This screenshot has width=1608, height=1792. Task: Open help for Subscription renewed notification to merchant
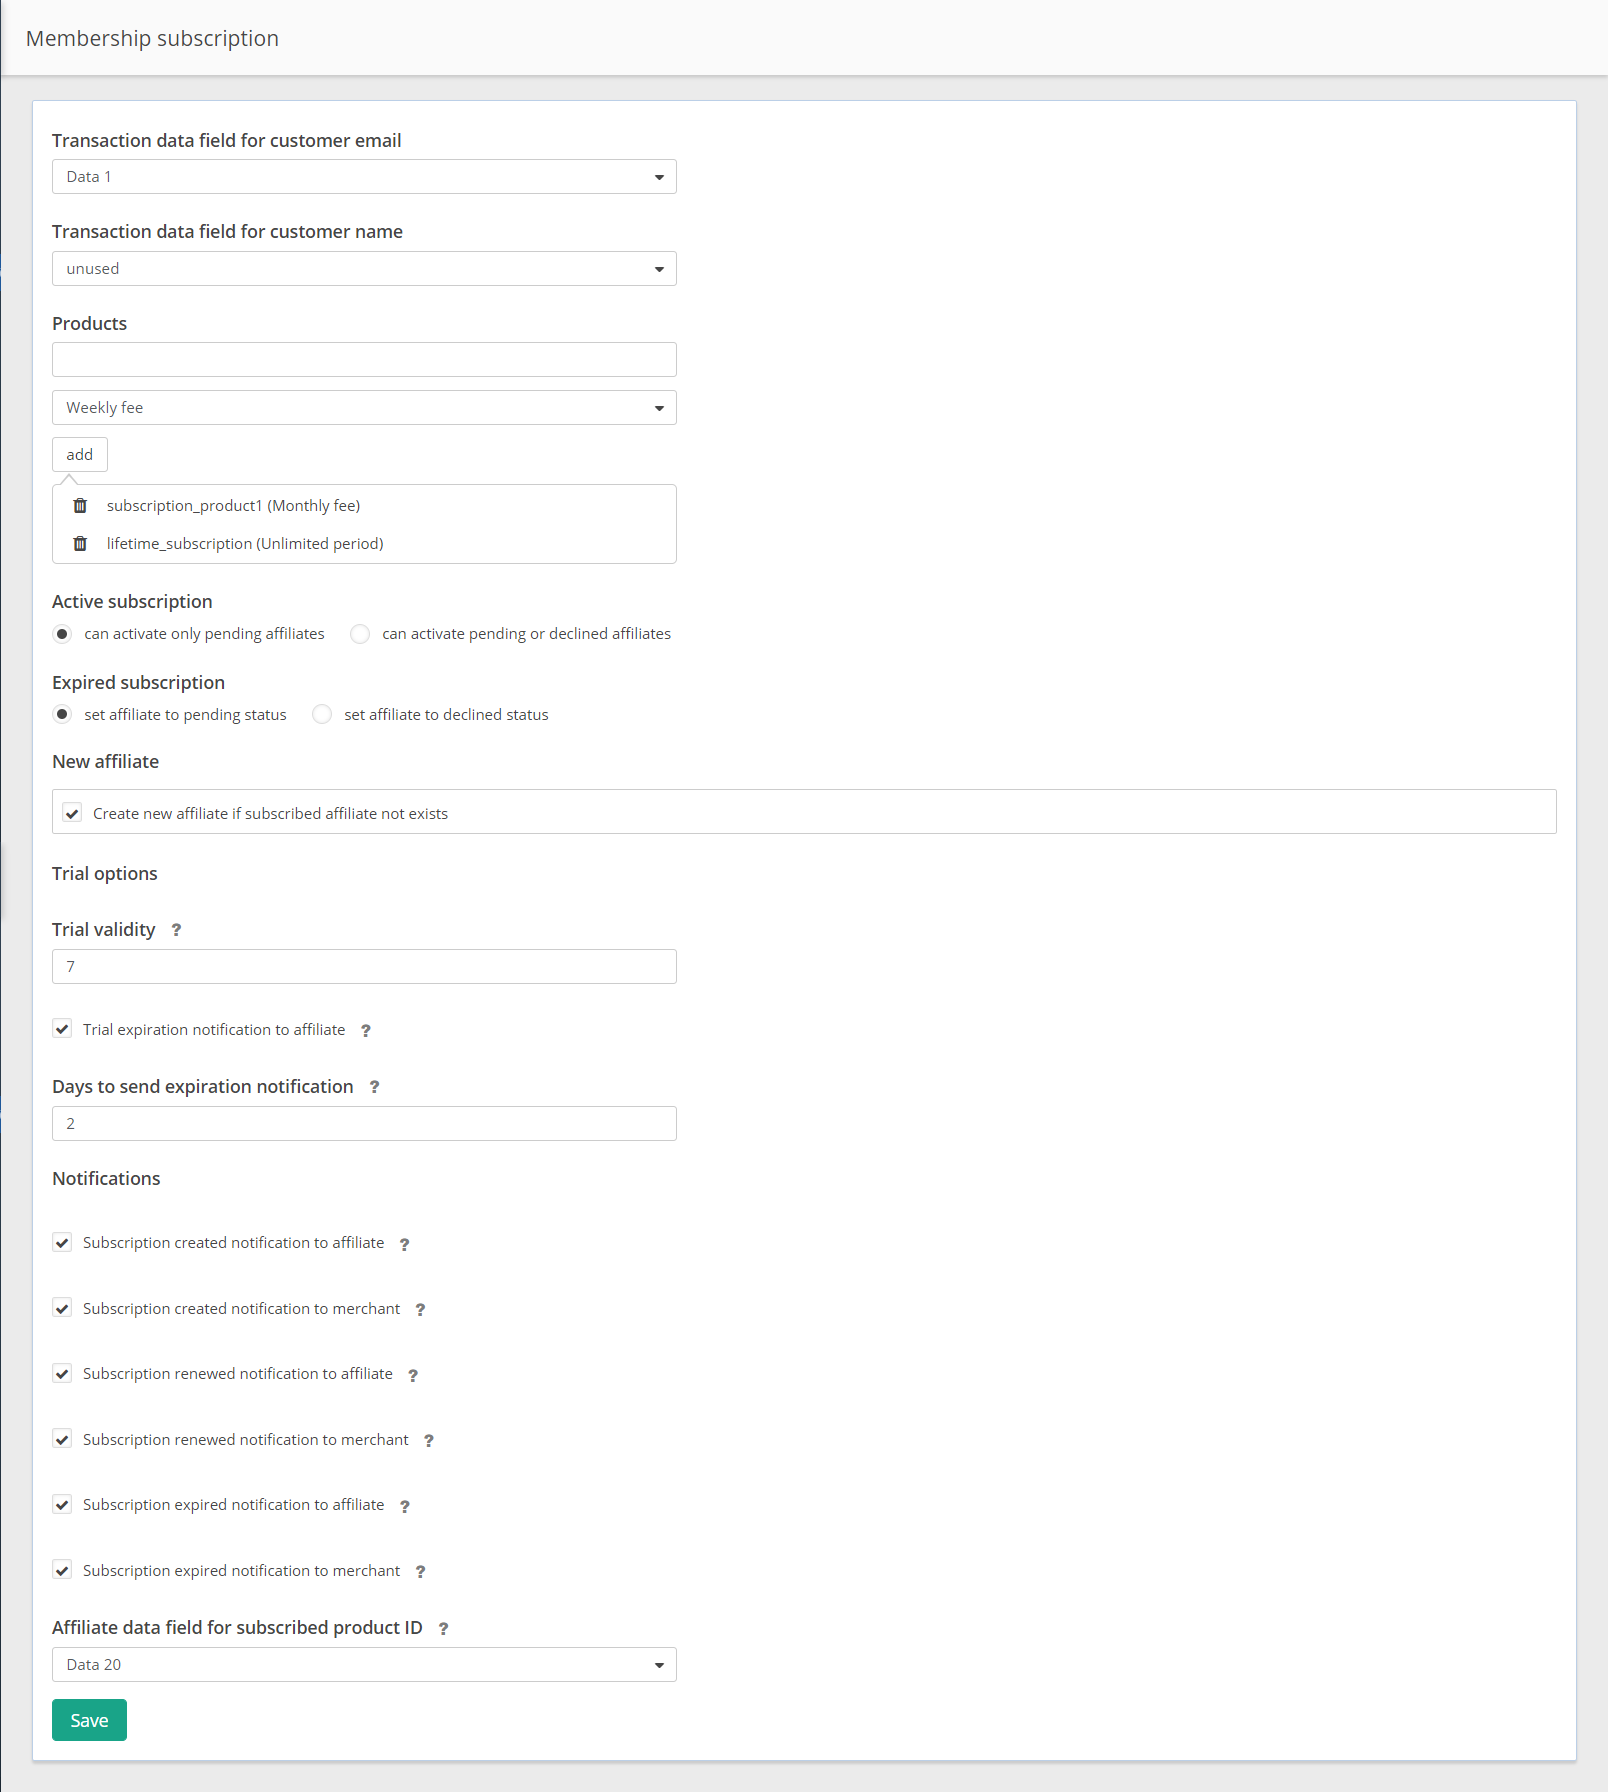[429, 1440]
